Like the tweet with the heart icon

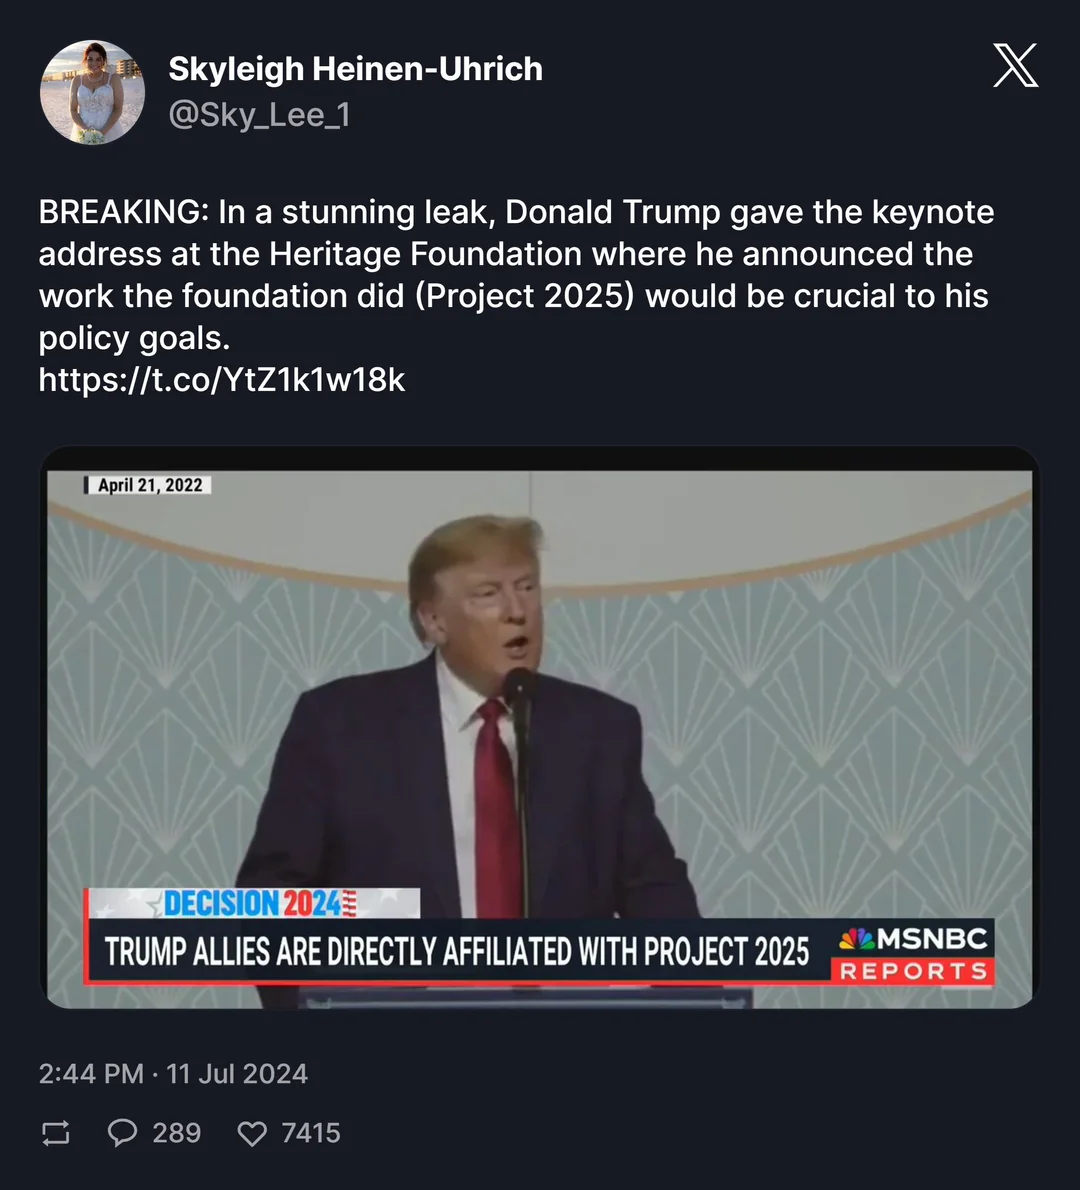(252, 1133)
